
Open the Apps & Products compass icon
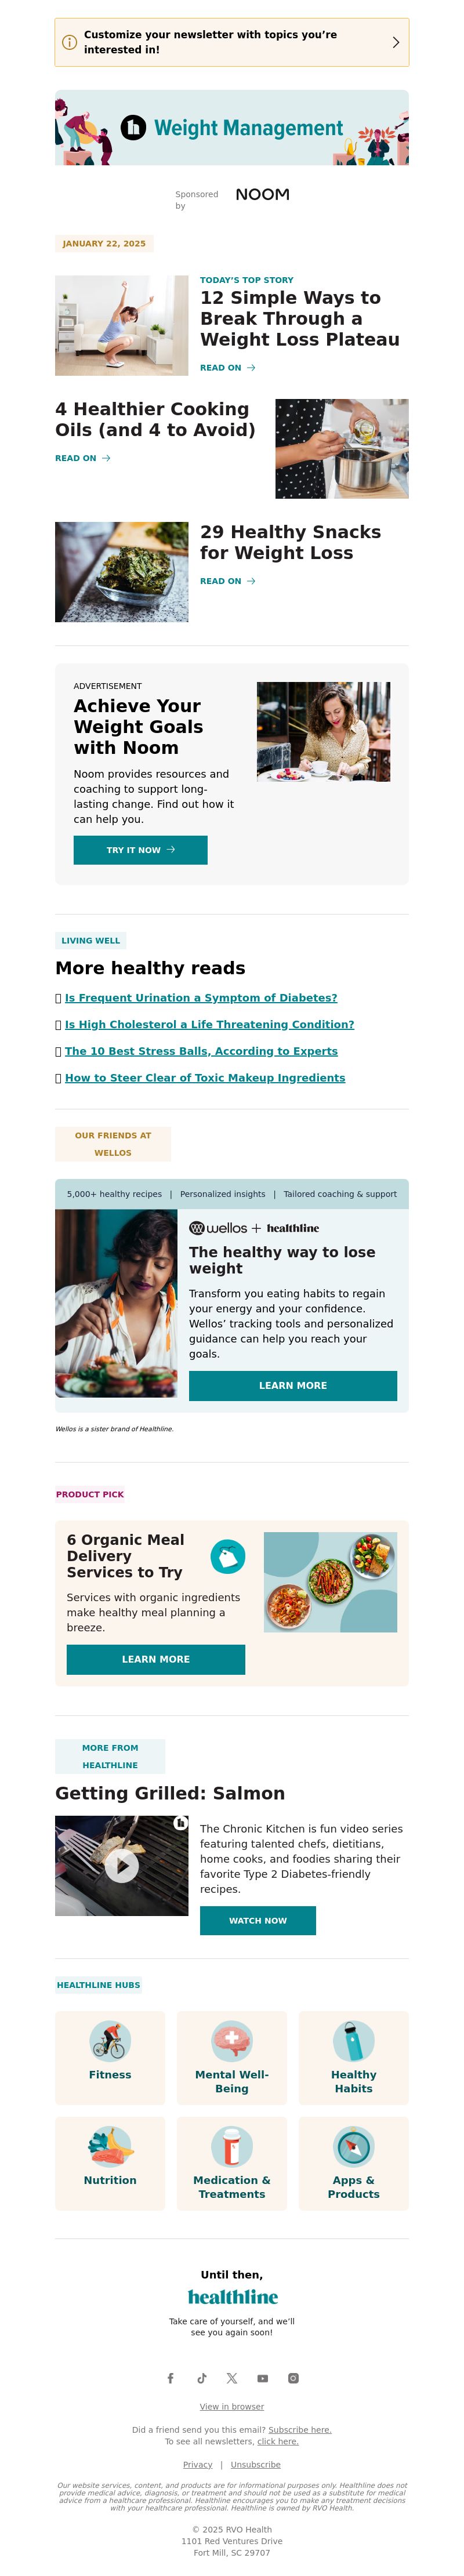354,2146
